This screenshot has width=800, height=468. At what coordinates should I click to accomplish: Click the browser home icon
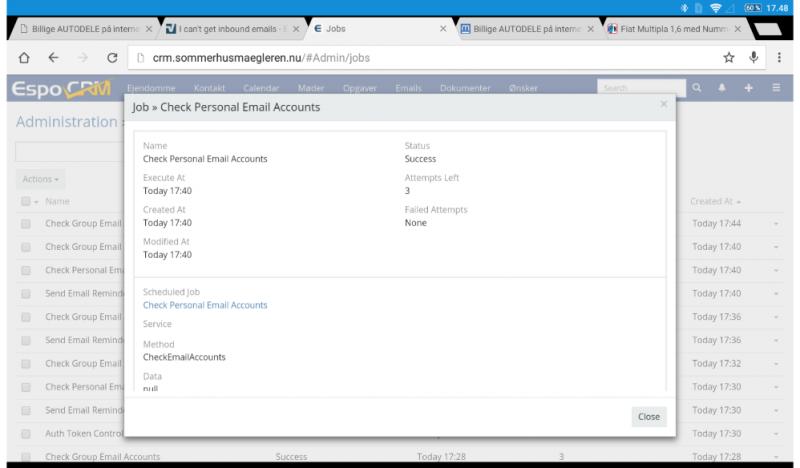pos(21,57)
